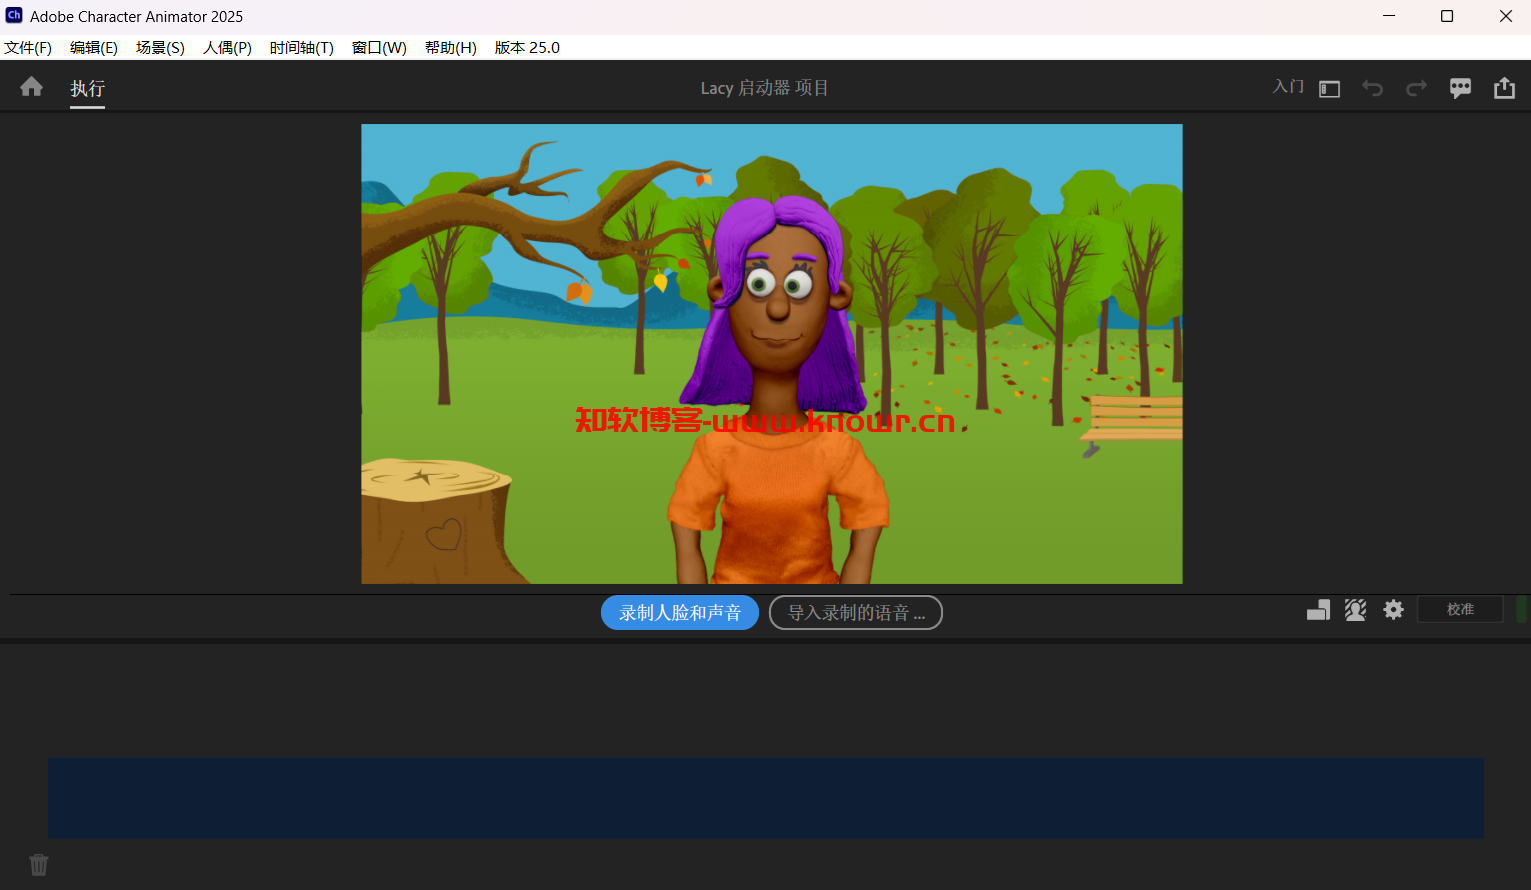This screenshot has height=890, width=1531.
Task: Delete using the trash can icon
Action: point(39,864)
